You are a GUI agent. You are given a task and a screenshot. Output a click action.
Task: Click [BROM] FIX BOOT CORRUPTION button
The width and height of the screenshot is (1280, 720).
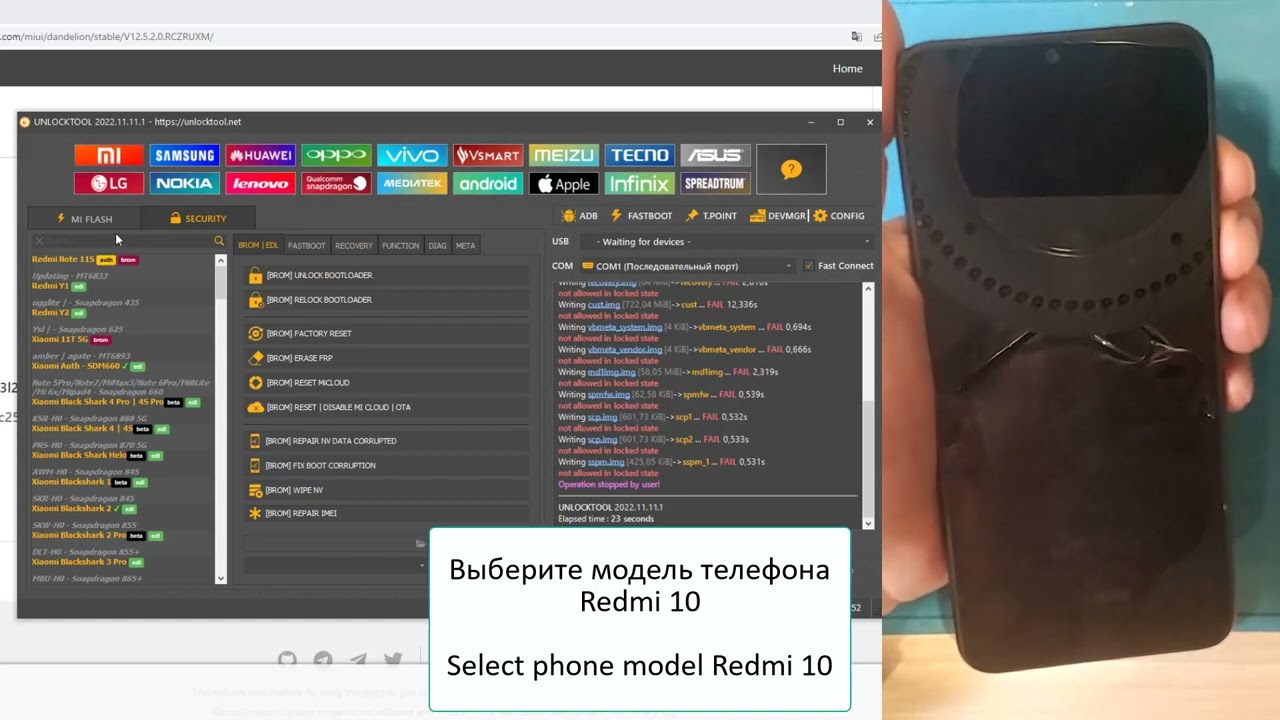(386, 466)
